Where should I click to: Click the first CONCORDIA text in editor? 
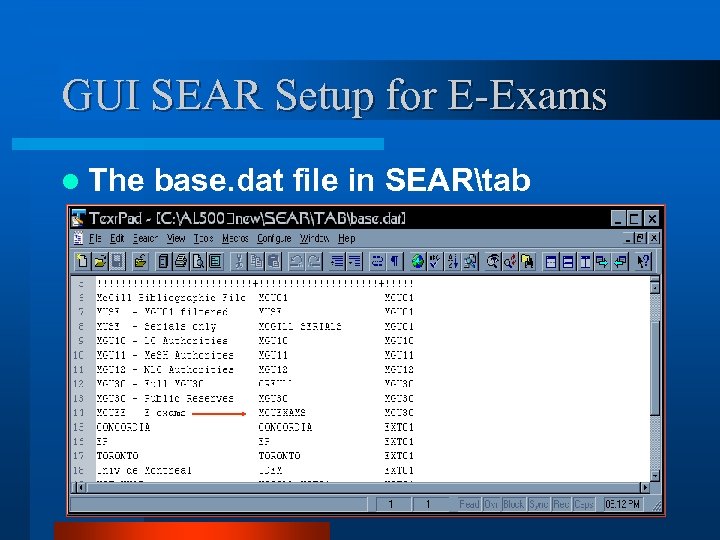(123, 427)
